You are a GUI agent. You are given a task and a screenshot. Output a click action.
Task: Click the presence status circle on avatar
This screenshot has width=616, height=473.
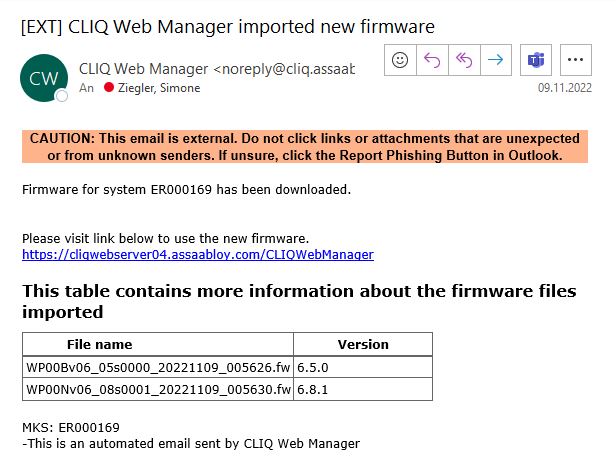coord(61,96)
